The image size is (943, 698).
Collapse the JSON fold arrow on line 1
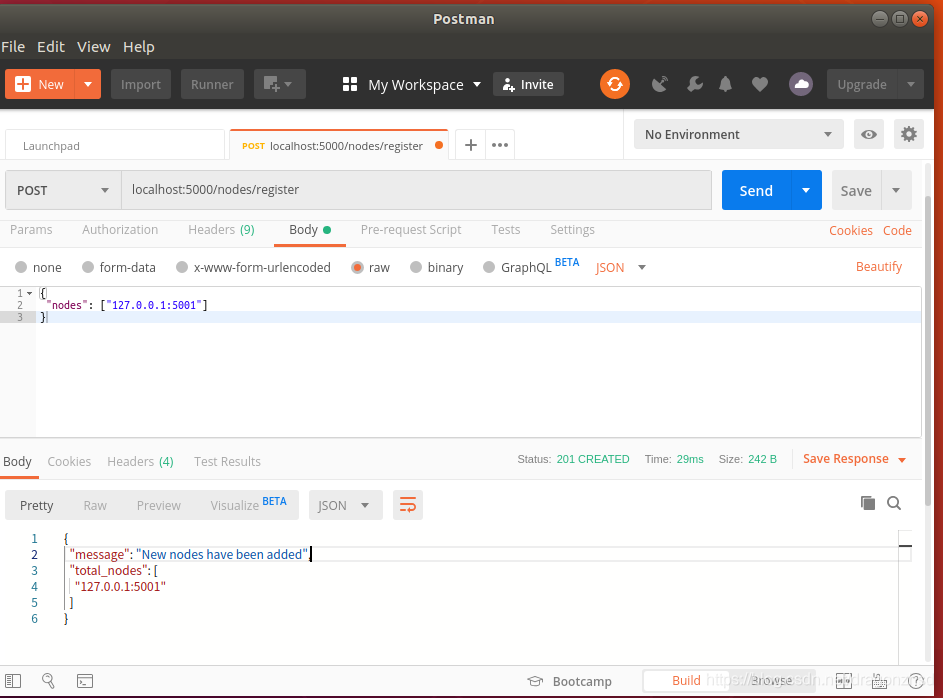[x=29, y=293]
